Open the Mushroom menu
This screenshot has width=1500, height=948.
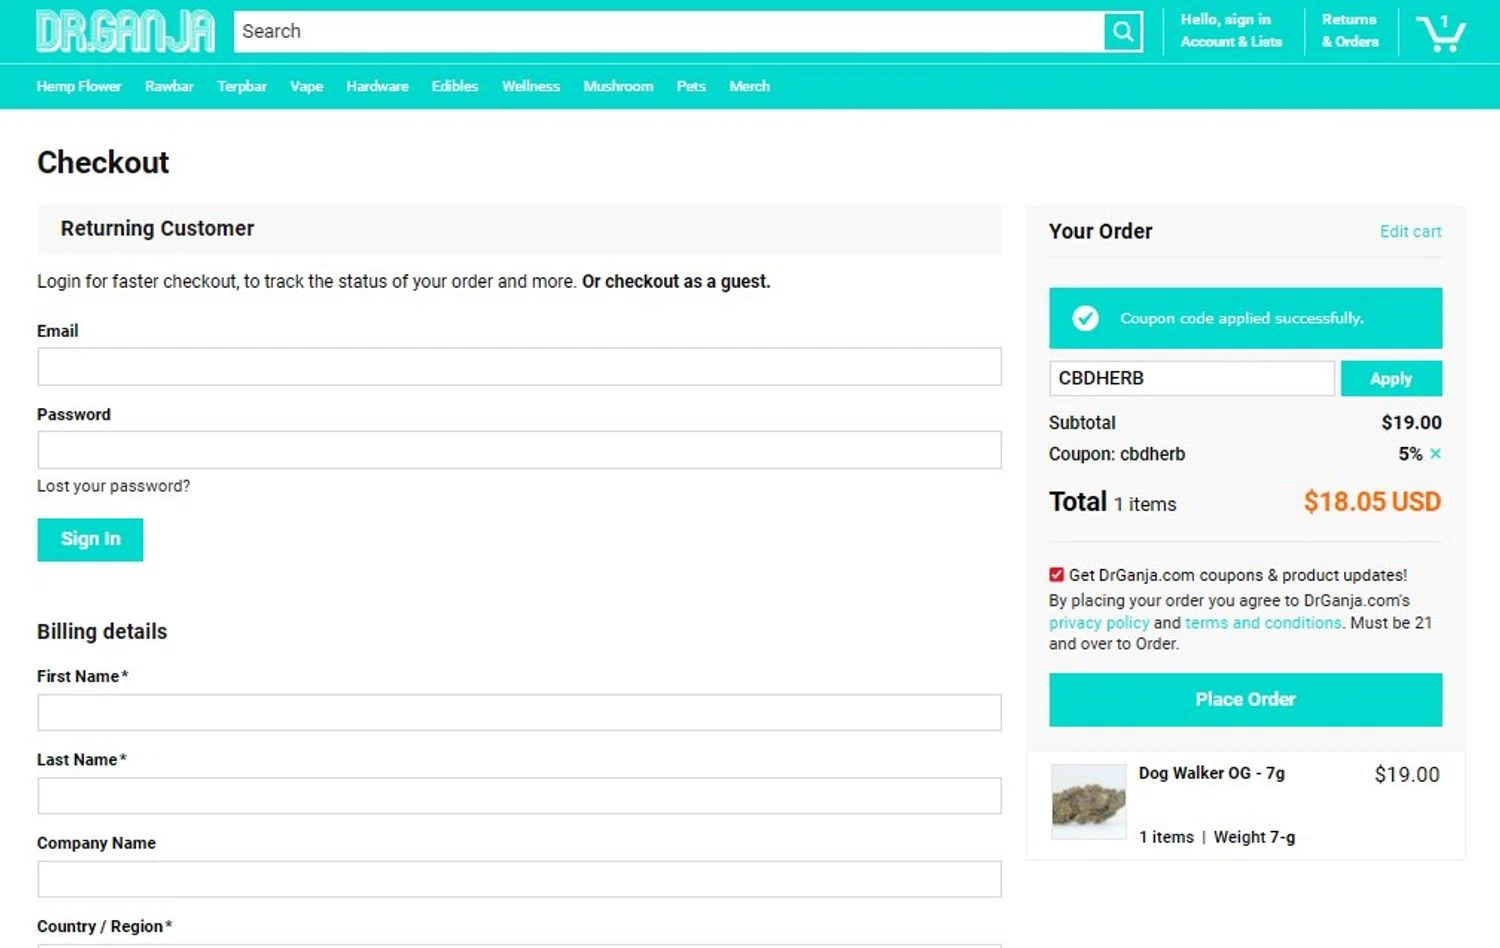(x=618, y=86)
